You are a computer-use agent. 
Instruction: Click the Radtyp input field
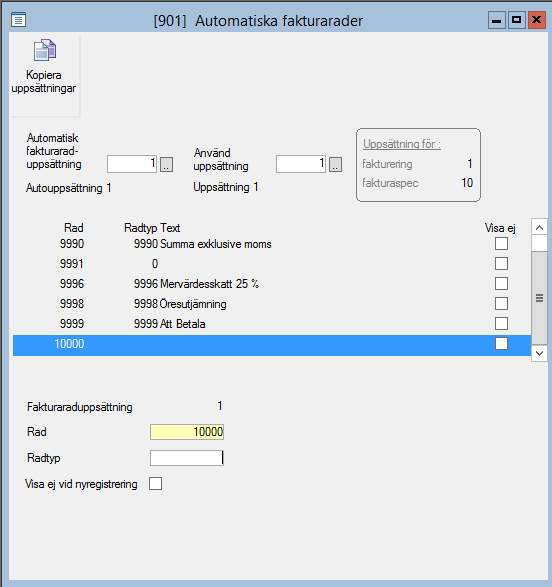coord(187,458)
